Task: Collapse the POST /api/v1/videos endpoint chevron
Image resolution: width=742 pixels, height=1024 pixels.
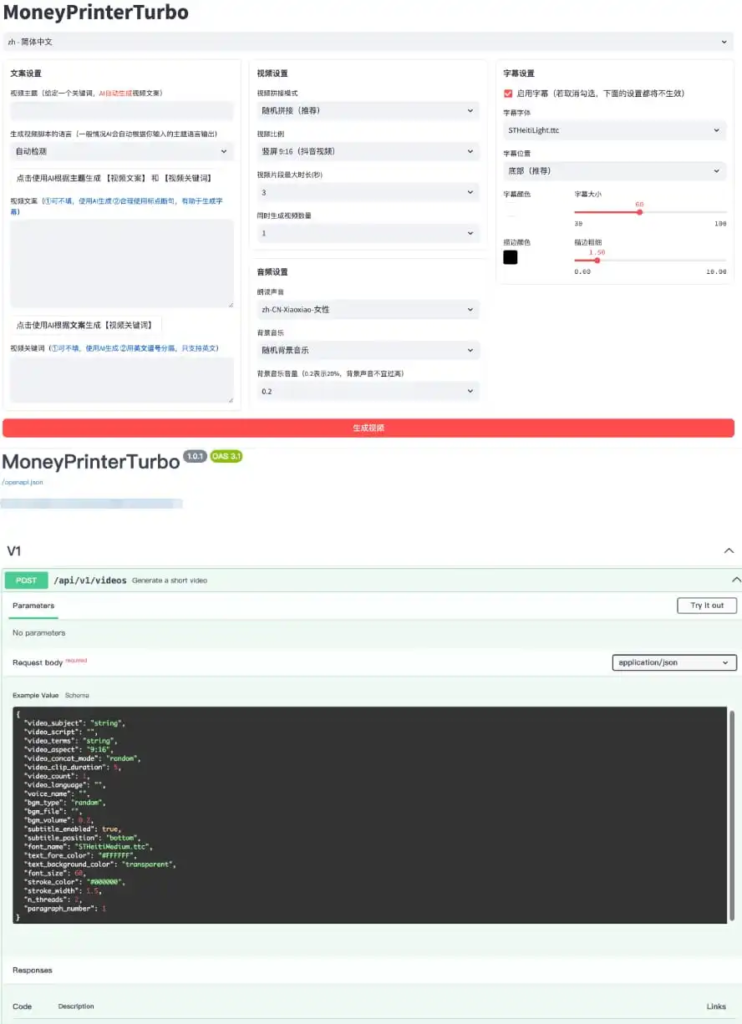Action: pyautogui.click(x=736, y=580)
